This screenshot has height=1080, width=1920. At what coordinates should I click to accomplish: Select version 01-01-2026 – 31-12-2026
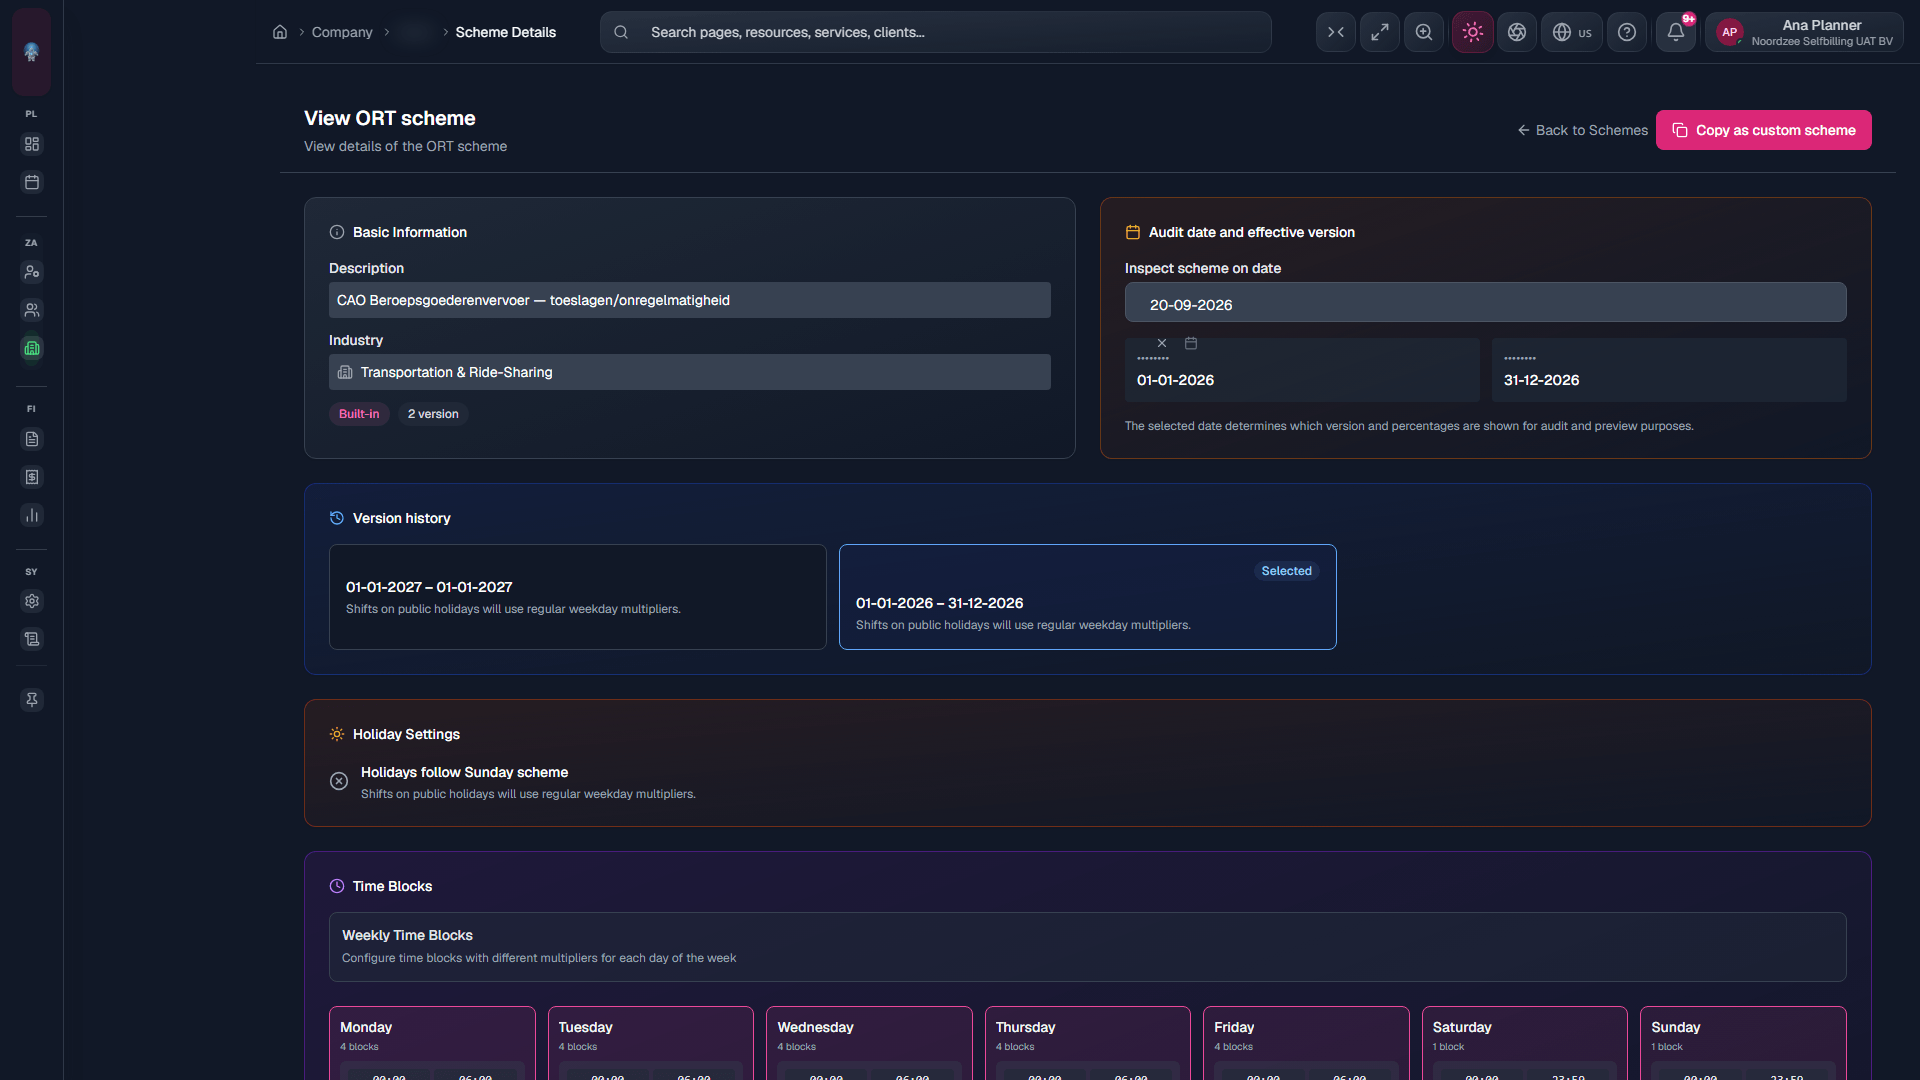pos(1088,597)
